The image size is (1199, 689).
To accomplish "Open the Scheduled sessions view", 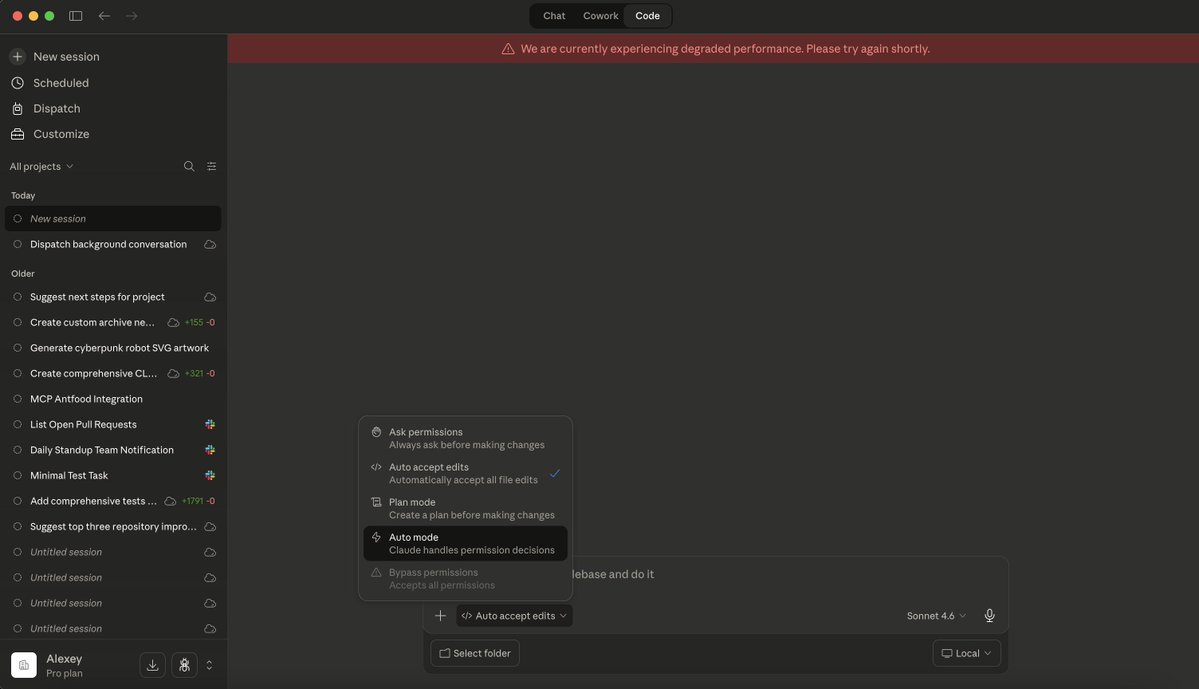I will pos(60,83).
